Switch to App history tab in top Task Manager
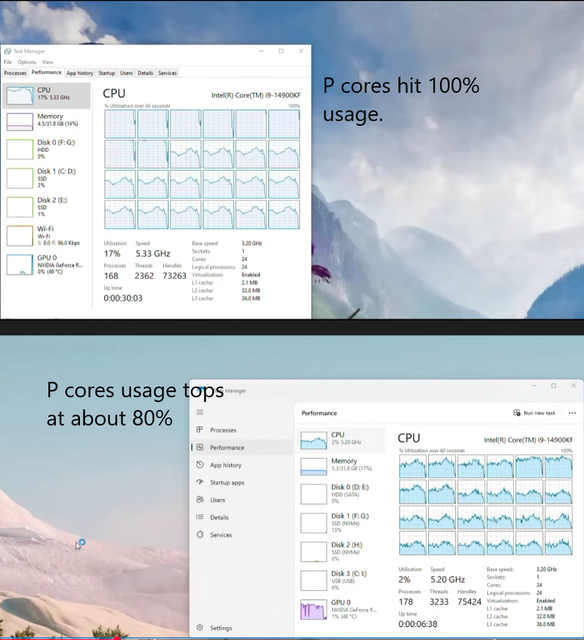The image size is (584, 640). pyautogui.click(x=80, y=73)
